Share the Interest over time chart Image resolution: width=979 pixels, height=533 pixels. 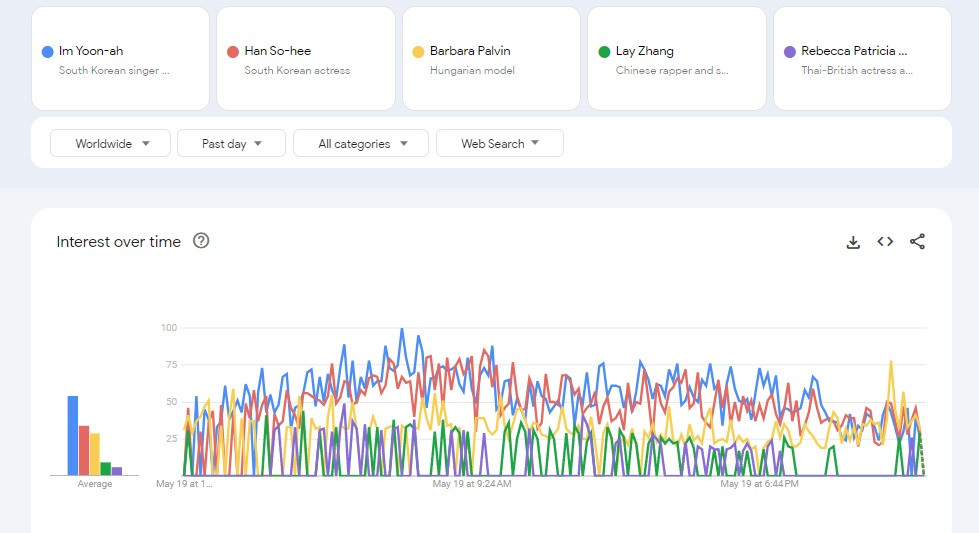point(917,242)
